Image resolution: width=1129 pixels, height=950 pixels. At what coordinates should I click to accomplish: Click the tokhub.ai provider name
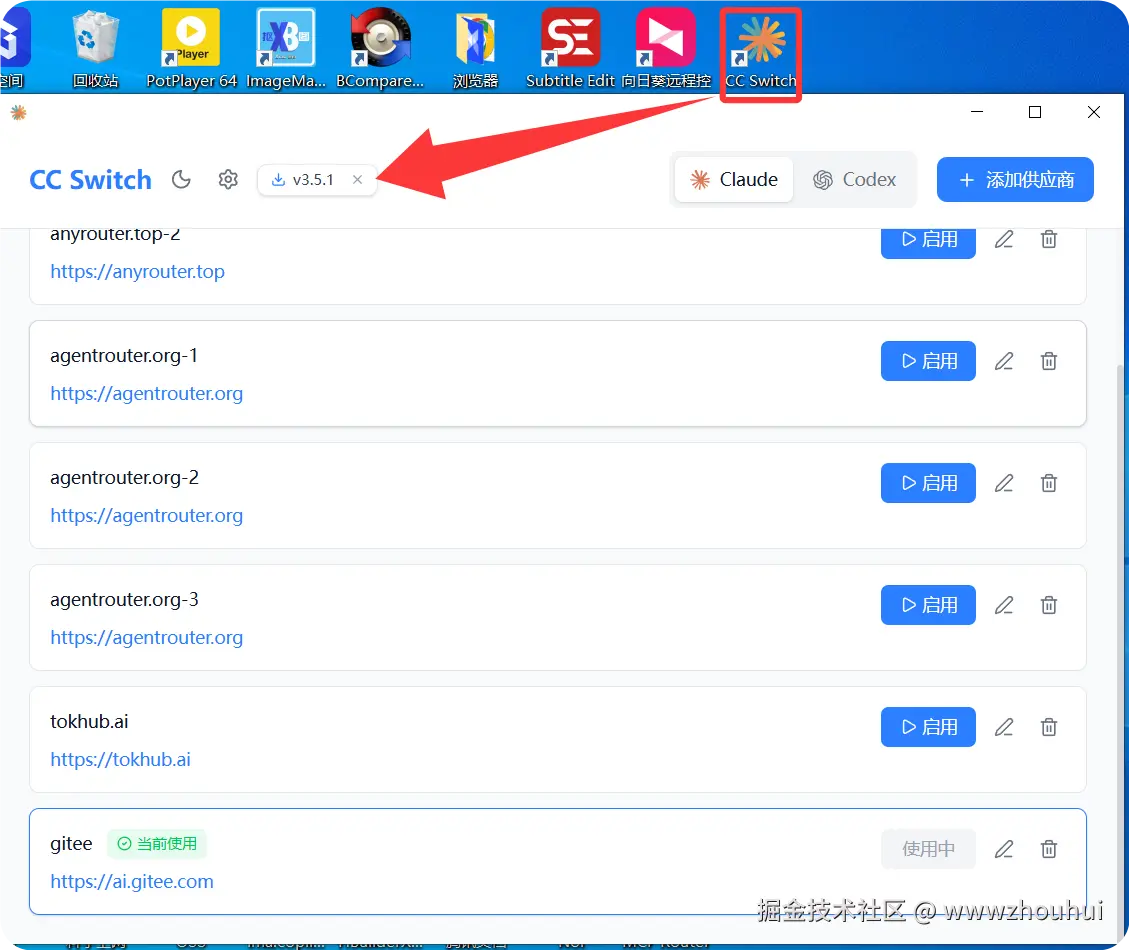point(89,722)
